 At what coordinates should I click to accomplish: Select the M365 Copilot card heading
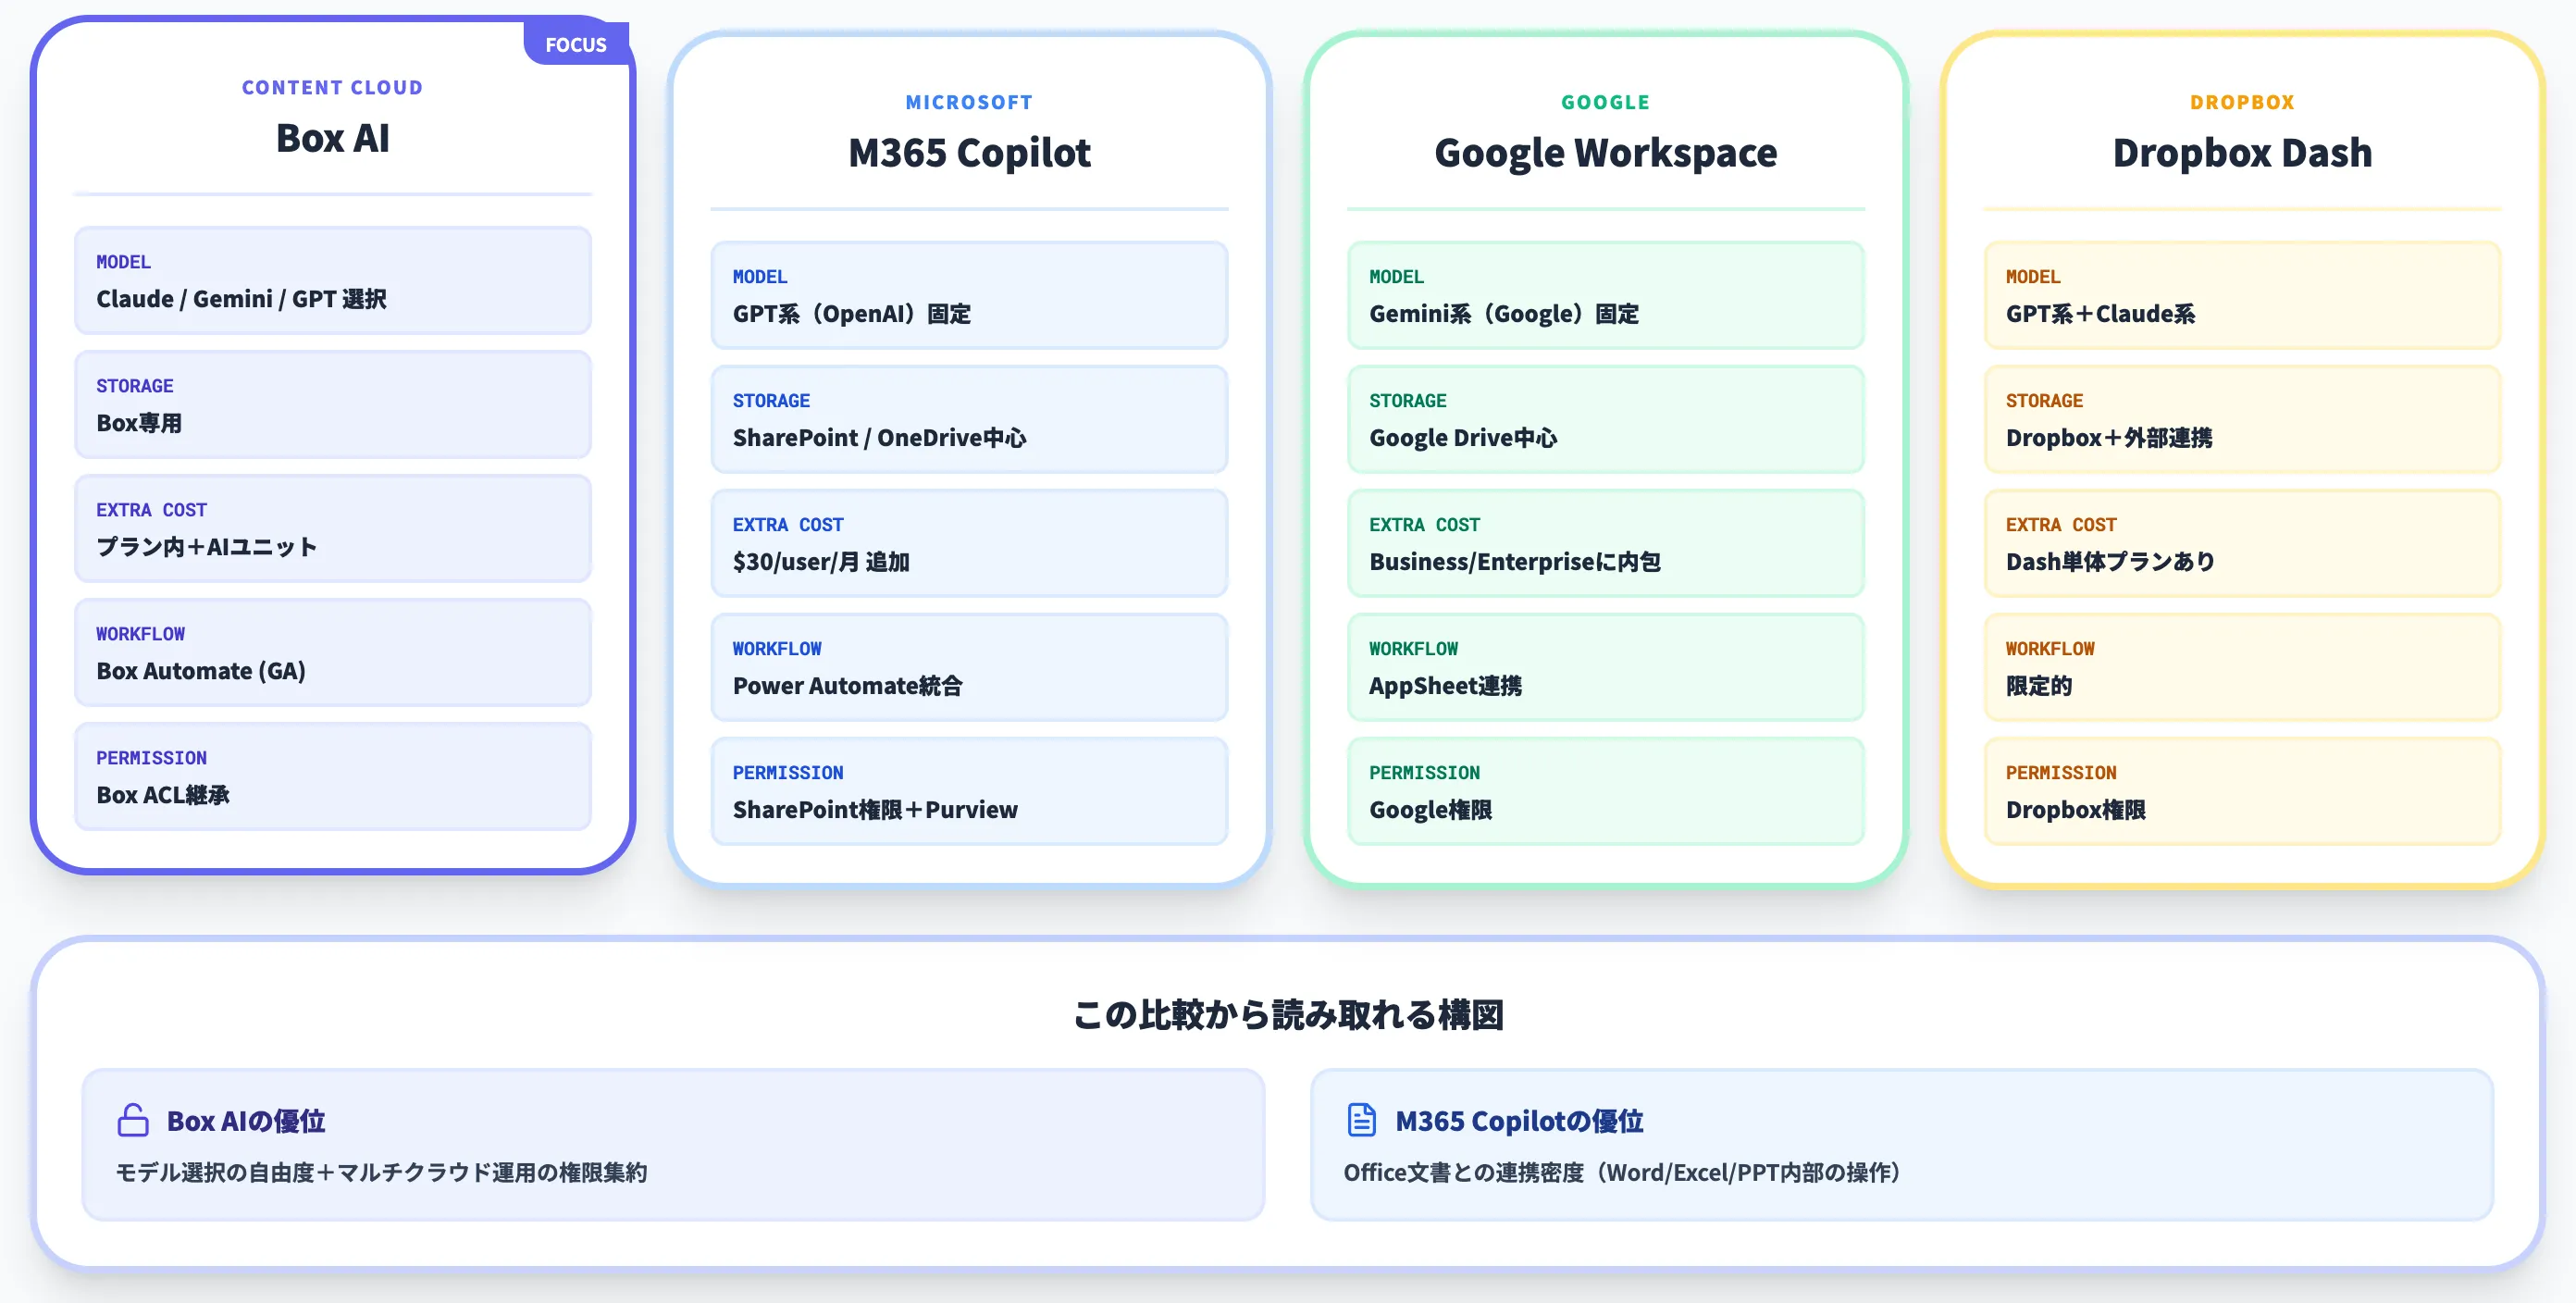click(969, 153)
